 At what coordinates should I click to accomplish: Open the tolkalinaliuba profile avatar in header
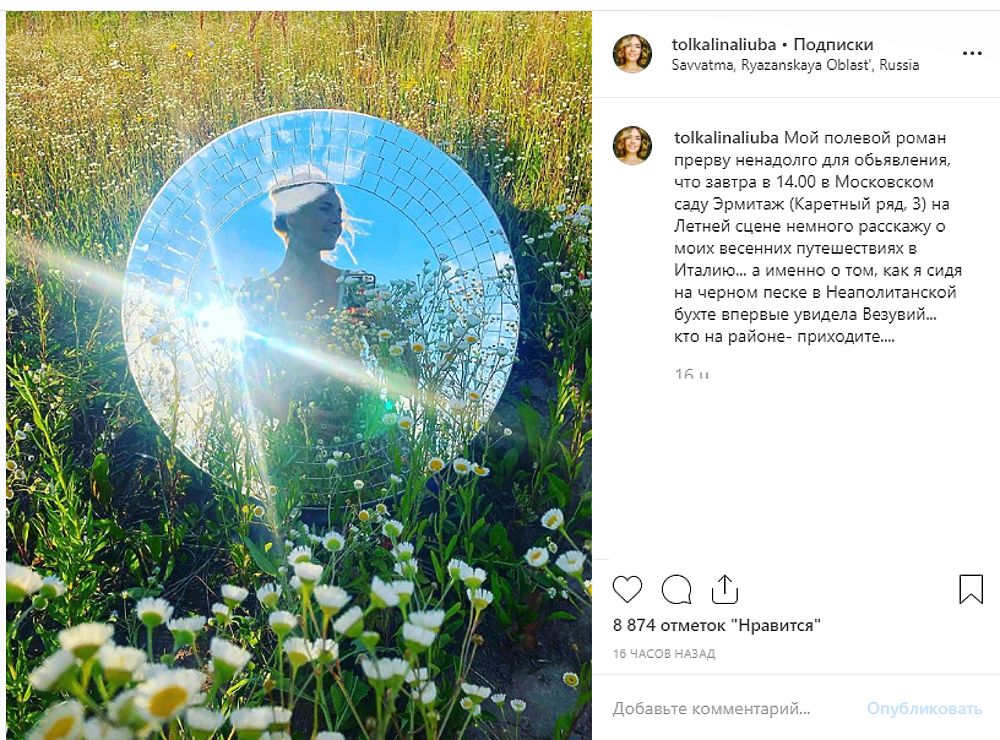click(632, 54)
